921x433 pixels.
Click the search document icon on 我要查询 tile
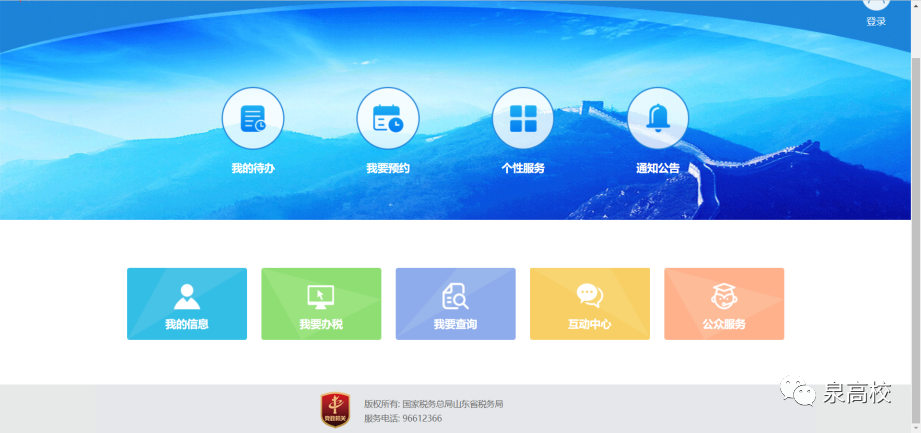click(455, 296)
